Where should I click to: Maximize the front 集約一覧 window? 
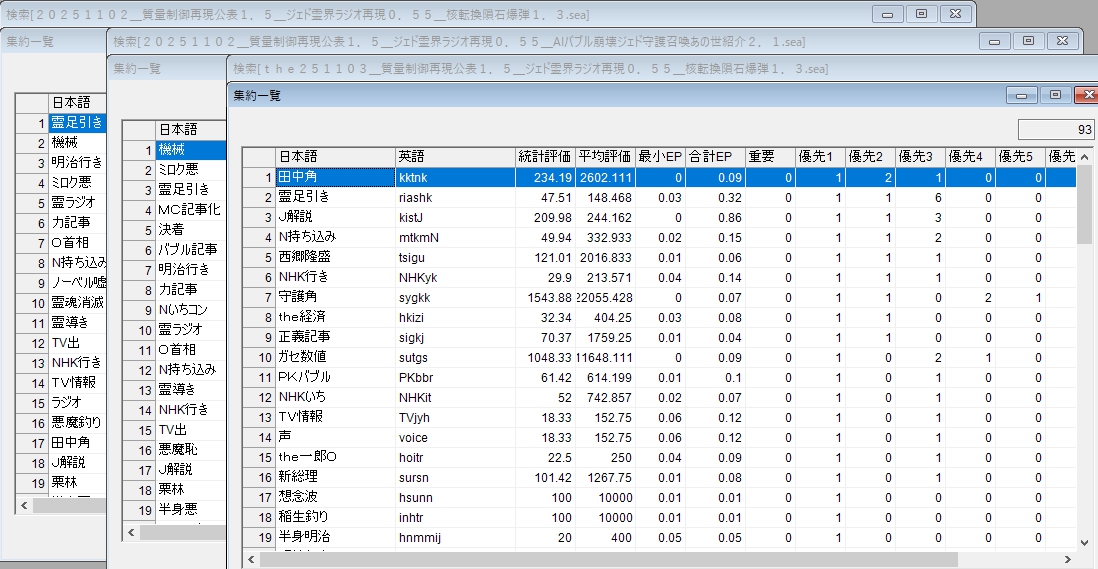(1053, 95)
